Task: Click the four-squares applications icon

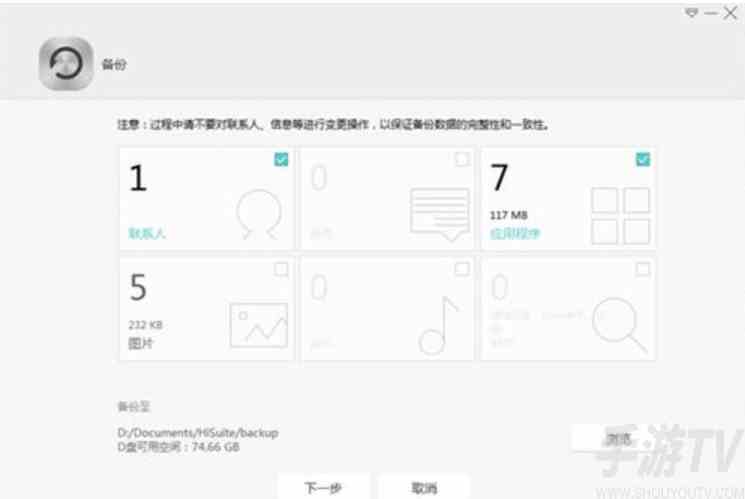Action: point(621,216)
